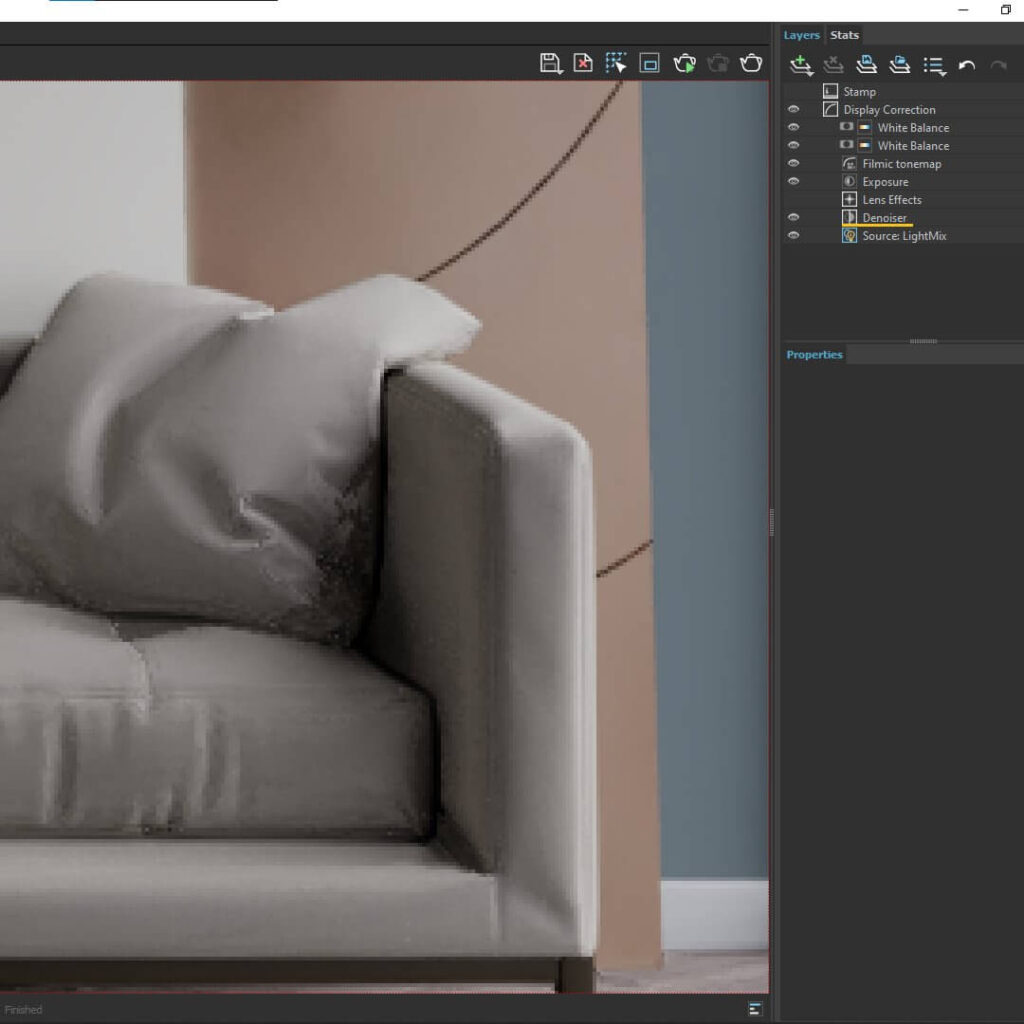Undo the last layer change
This screenshot has width=1024, height=1024.
point(966,64)
